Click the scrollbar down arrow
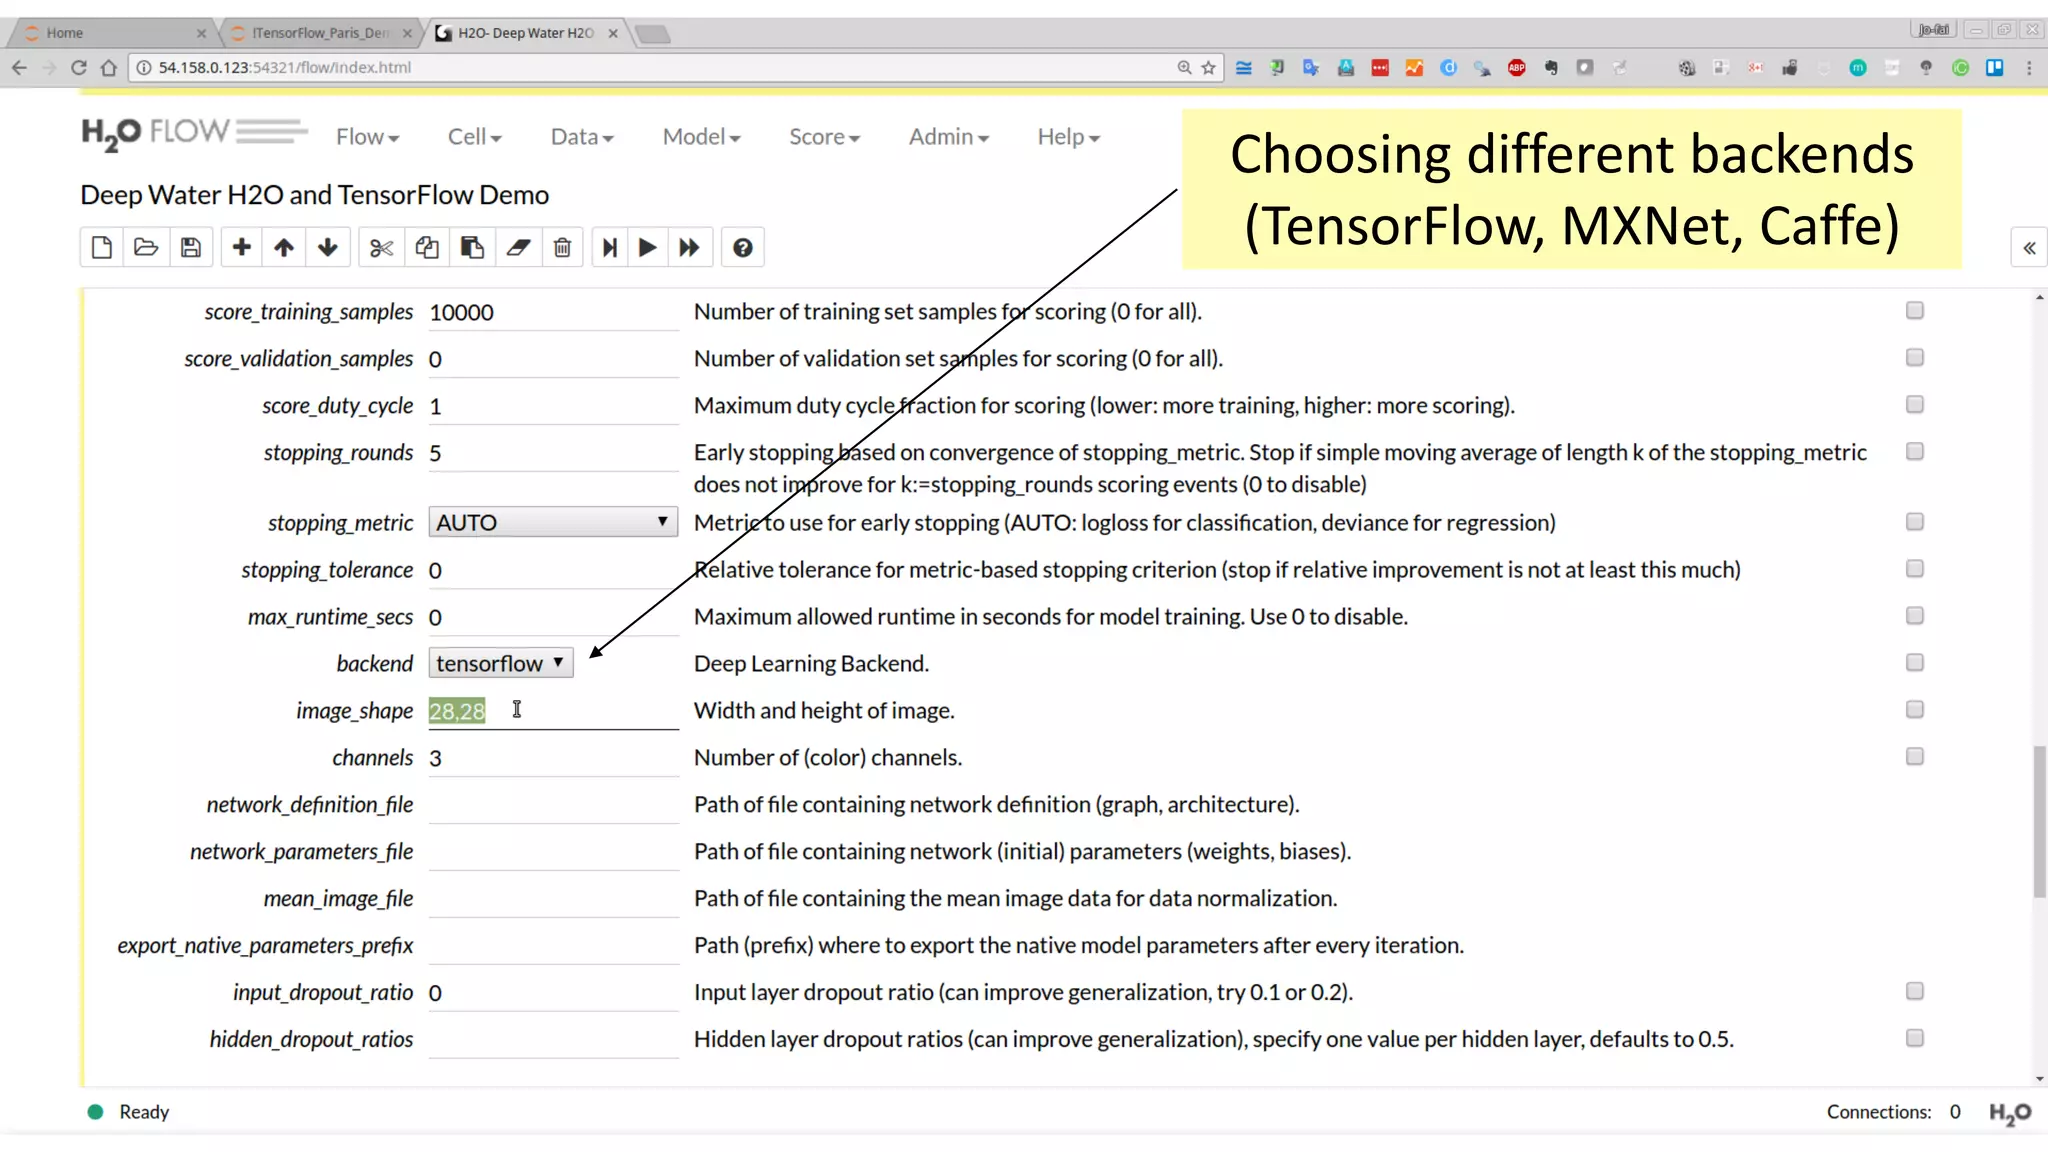 coord(2039,1079)
